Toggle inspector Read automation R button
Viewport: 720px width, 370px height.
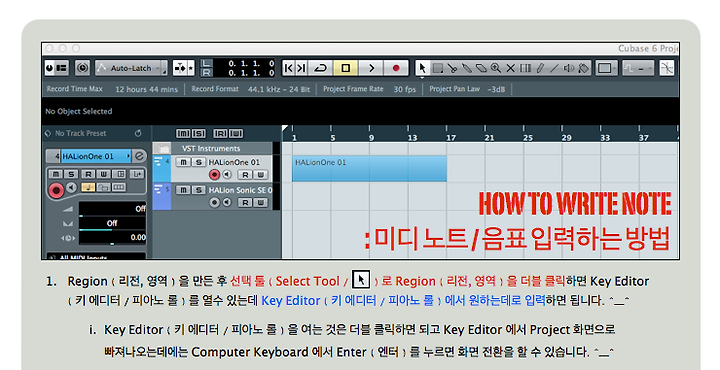pyautogui.click(x=87, y=174)
